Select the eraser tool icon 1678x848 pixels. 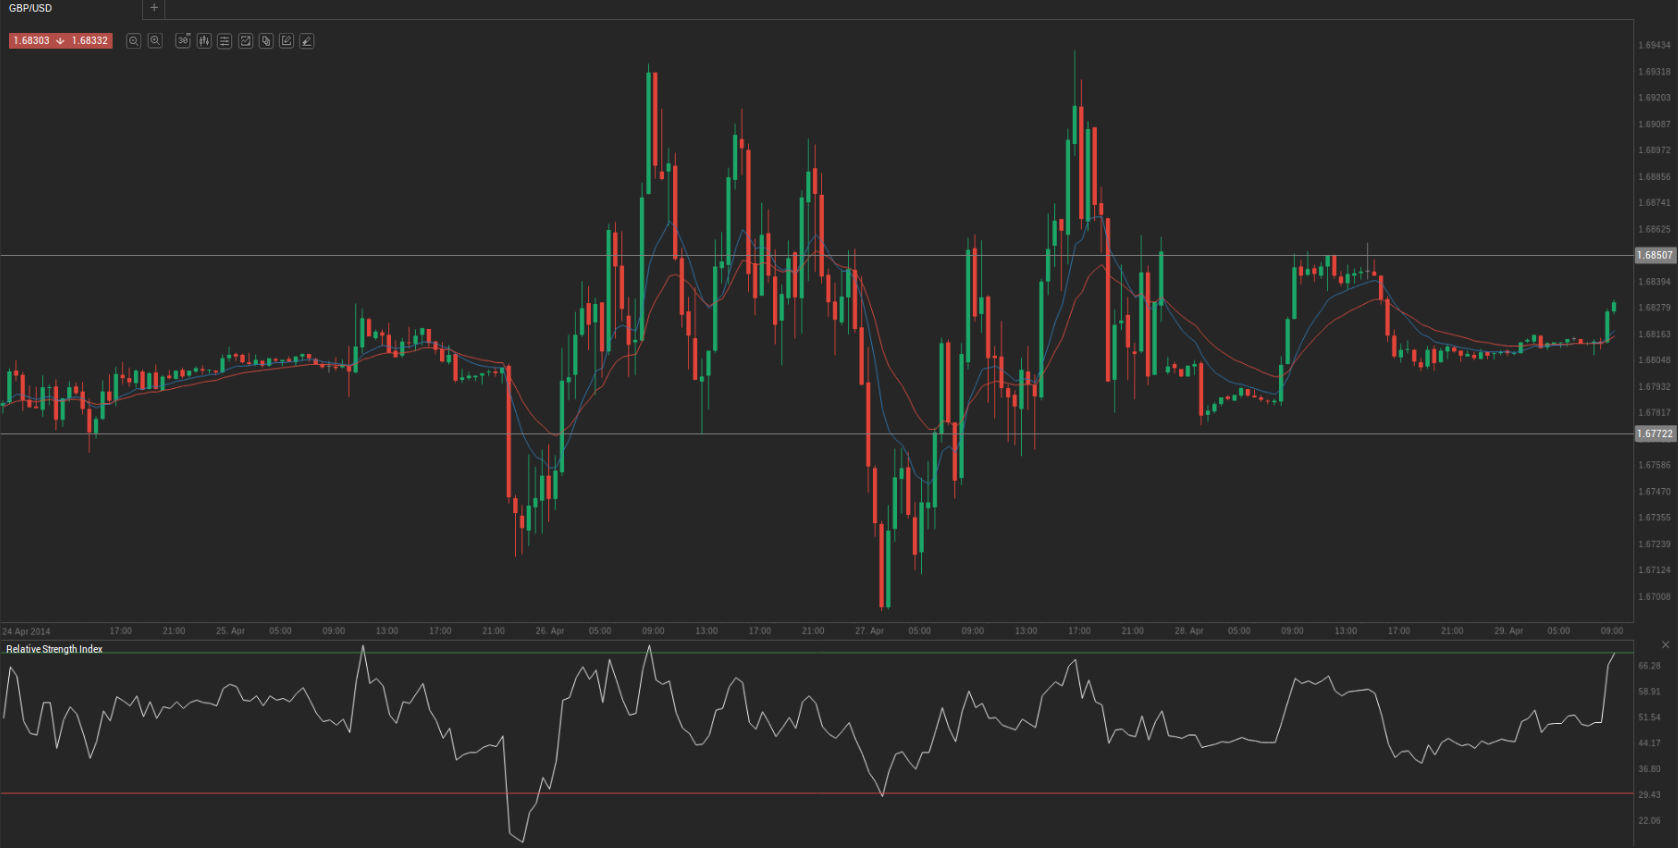coord(307,41)
